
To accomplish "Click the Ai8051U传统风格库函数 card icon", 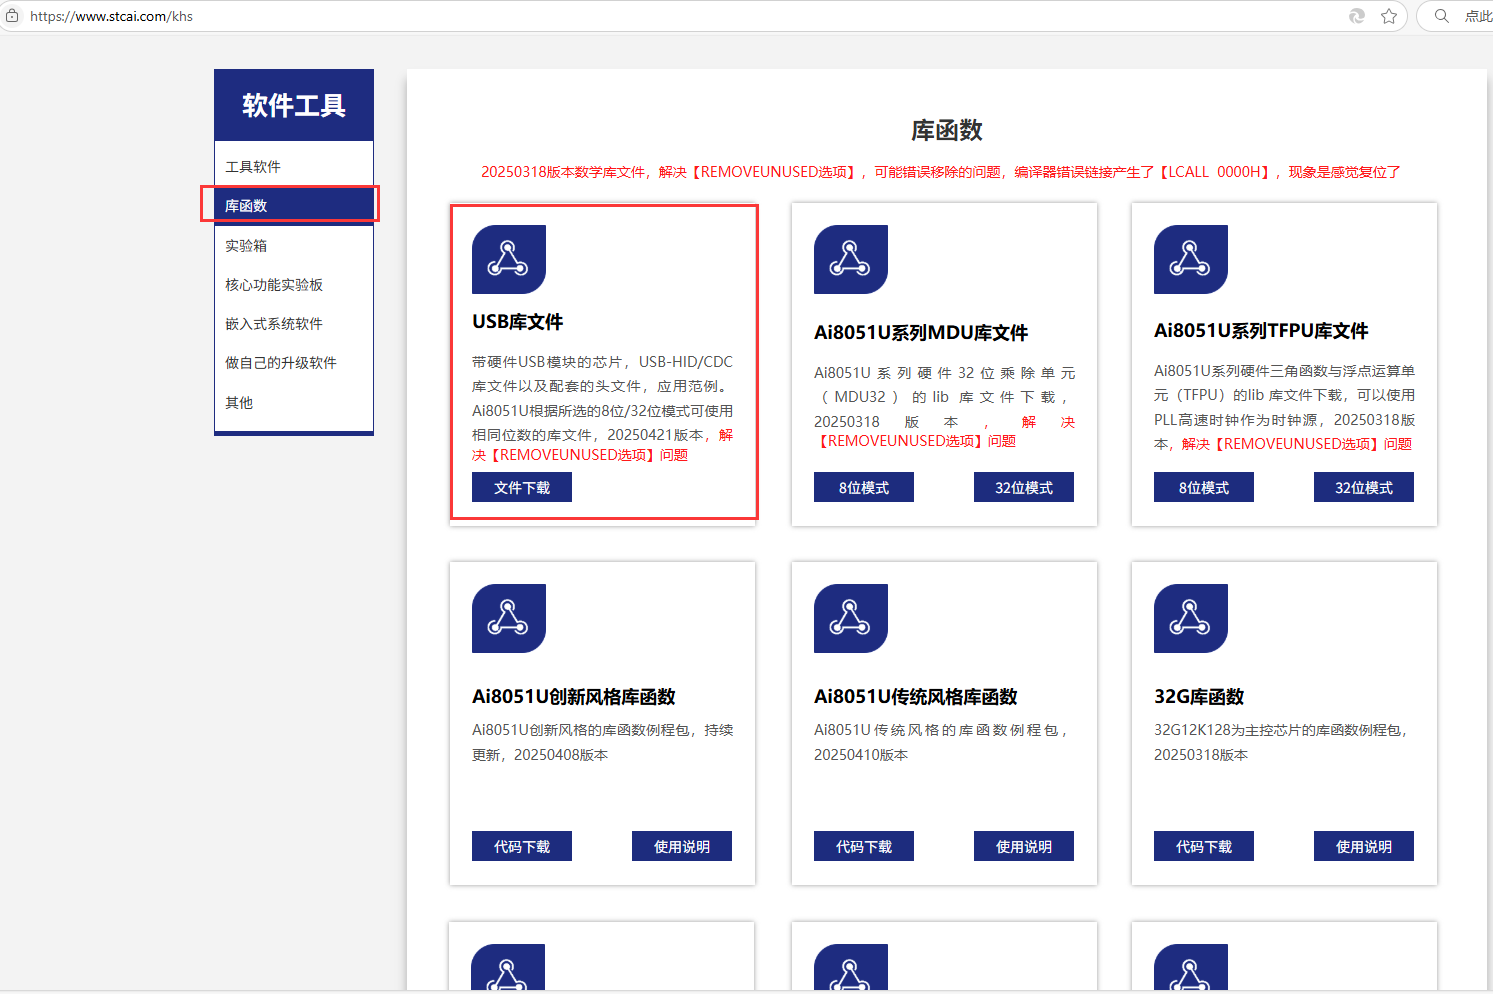I will (851, 618).
